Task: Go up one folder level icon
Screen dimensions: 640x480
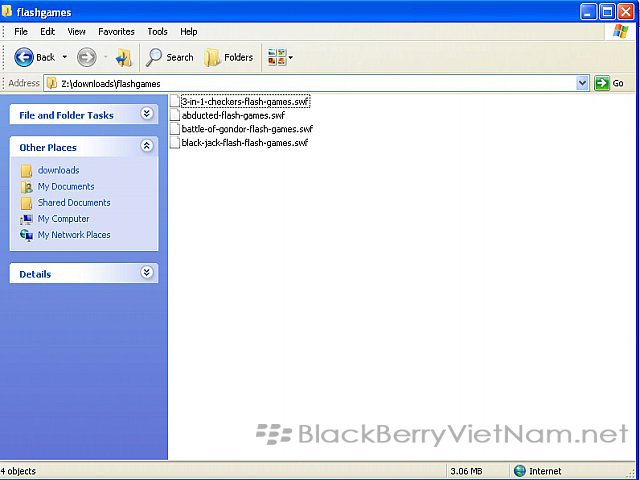Action: pos(124,58)
